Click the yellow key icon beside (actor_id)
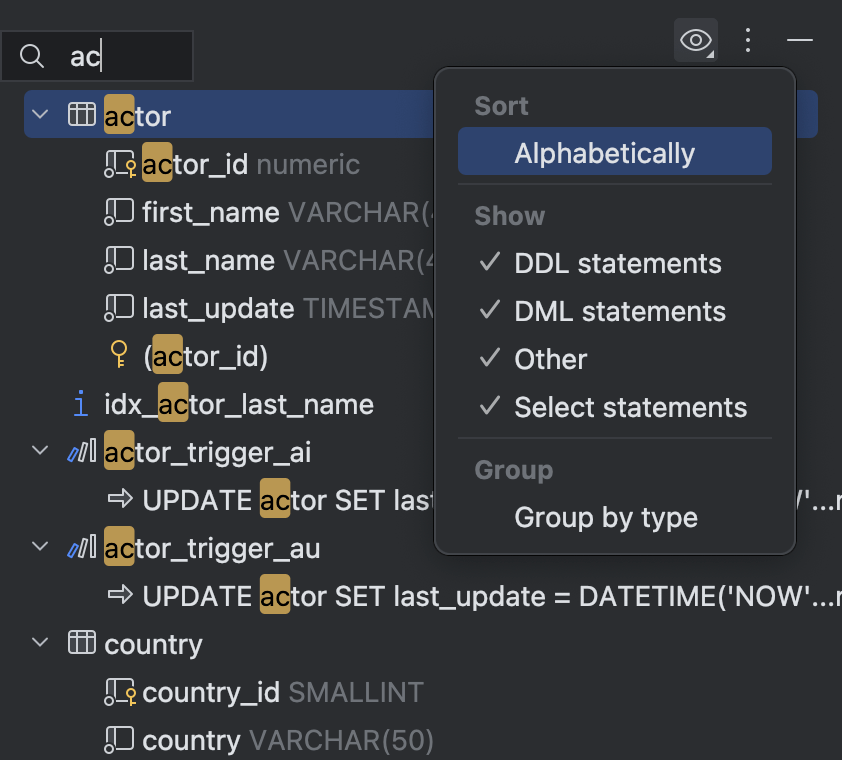842x760 pixels. click(x=119, y=355)
